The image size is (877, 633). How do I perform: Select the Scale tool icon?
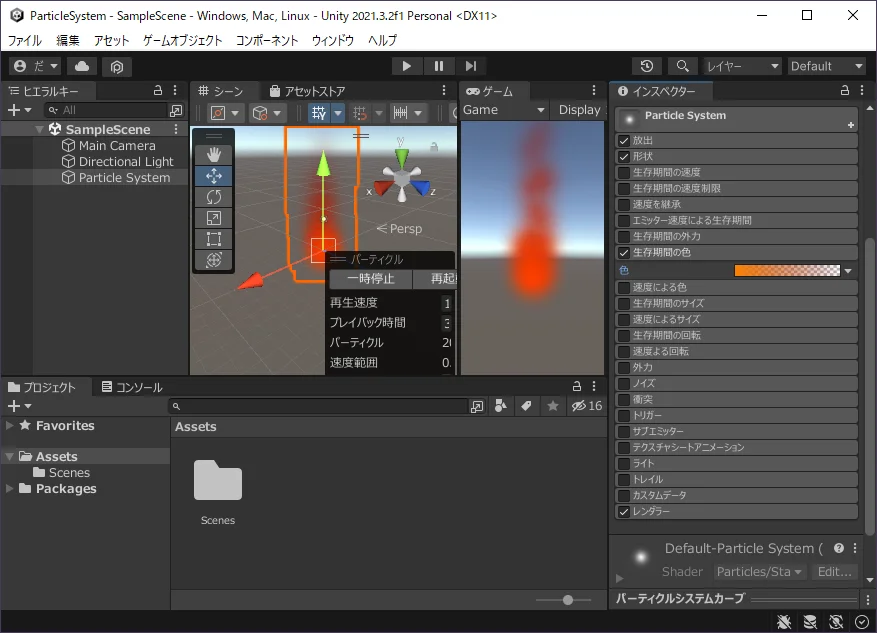click(214, 218)
